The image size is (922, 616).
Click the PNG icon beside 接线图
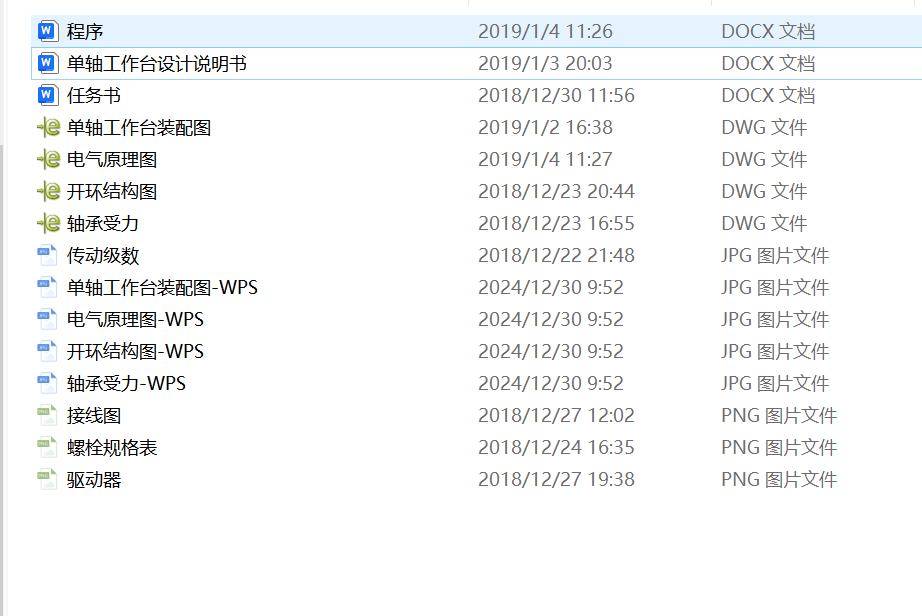(47, 415)
